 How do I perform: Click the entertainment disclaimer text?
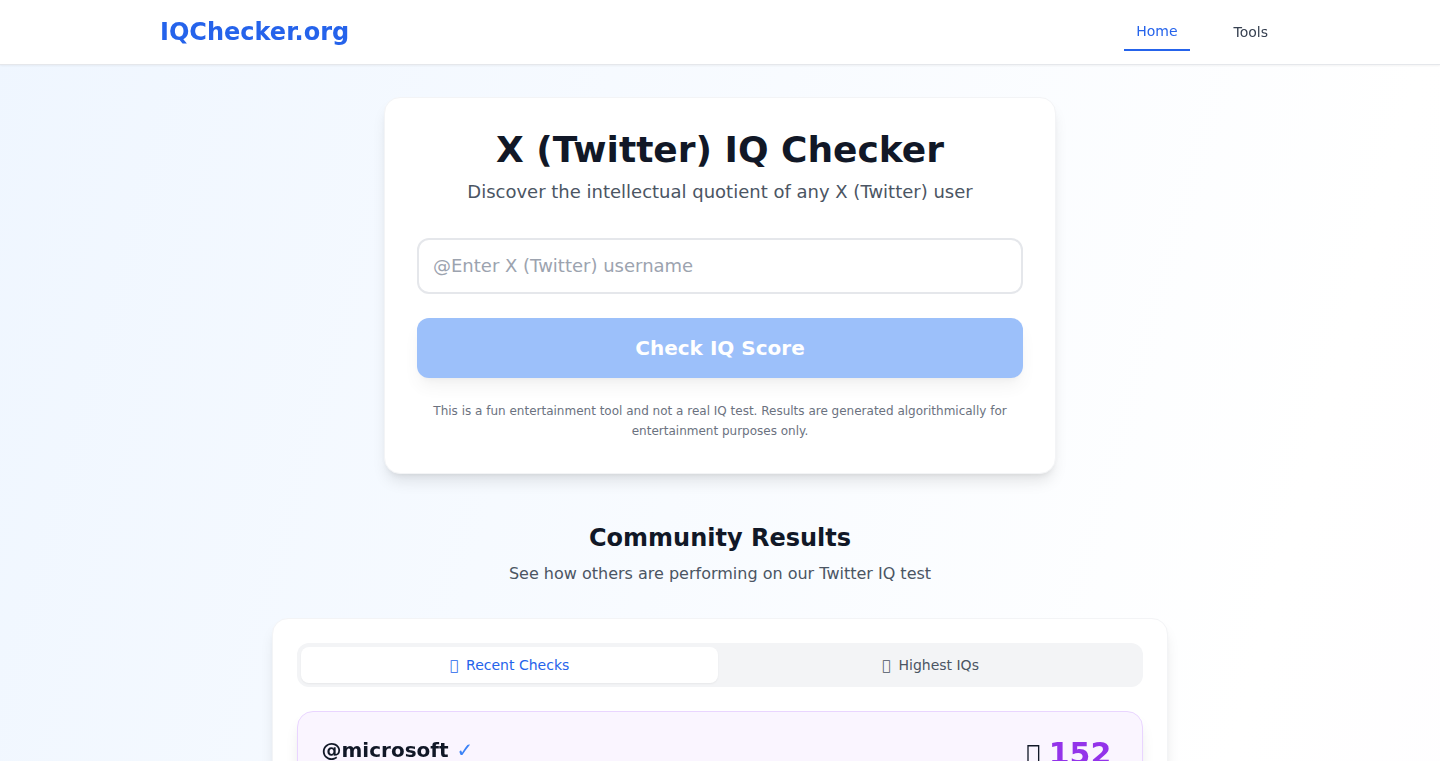(720, 421)
